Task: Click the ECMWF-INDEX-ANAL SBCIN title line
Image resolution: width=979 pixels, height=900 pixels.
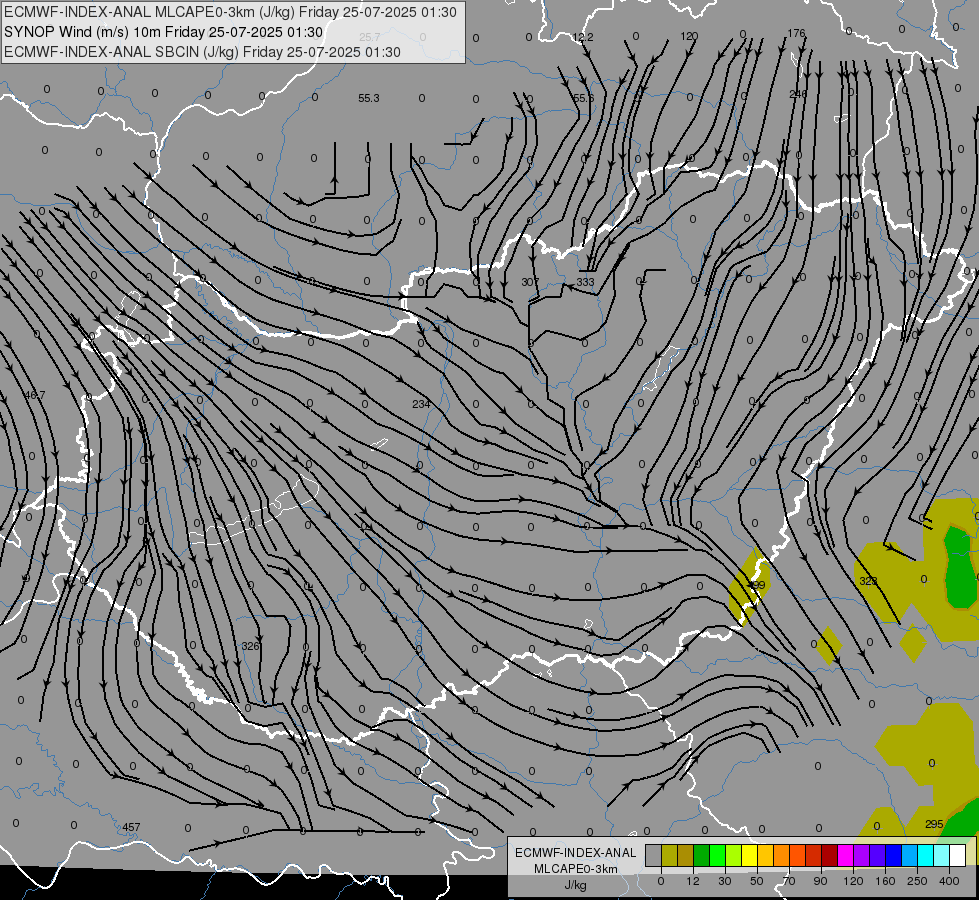Action: coord(202,52)
